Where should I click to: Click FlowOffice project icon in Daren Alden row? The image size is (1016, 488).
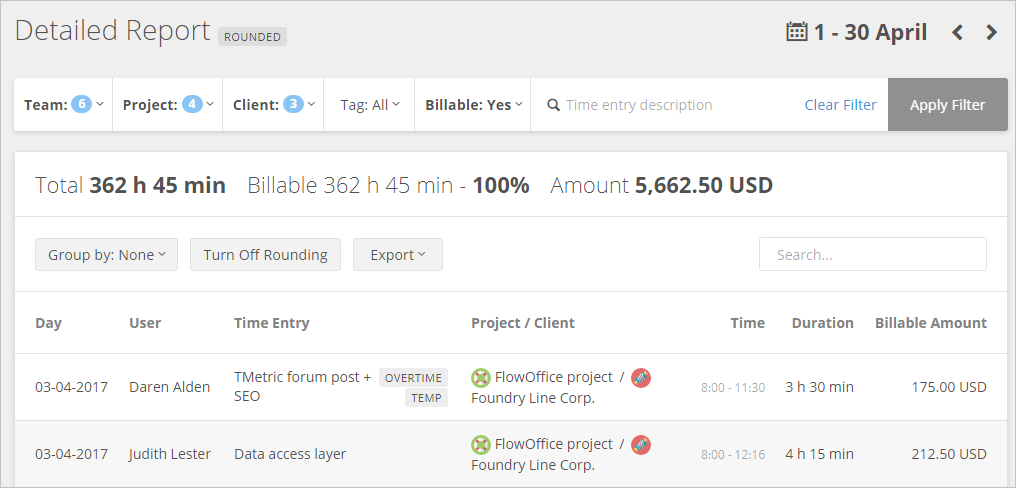[481, 377]
